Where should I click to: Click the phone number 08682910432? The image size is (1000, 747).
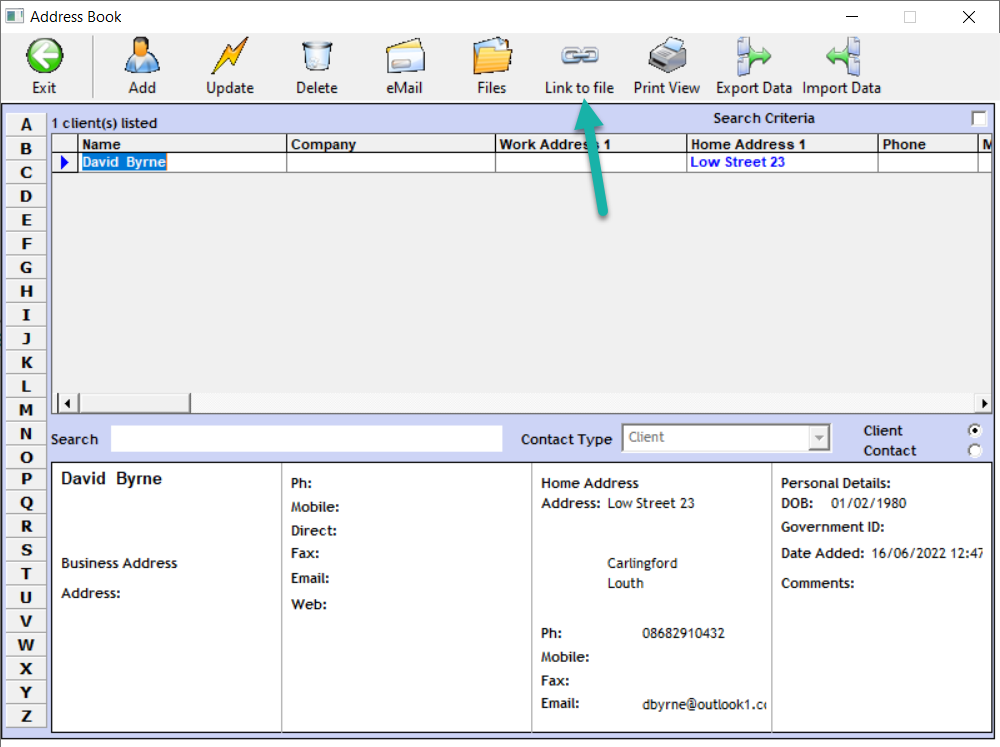coord(683,633)
